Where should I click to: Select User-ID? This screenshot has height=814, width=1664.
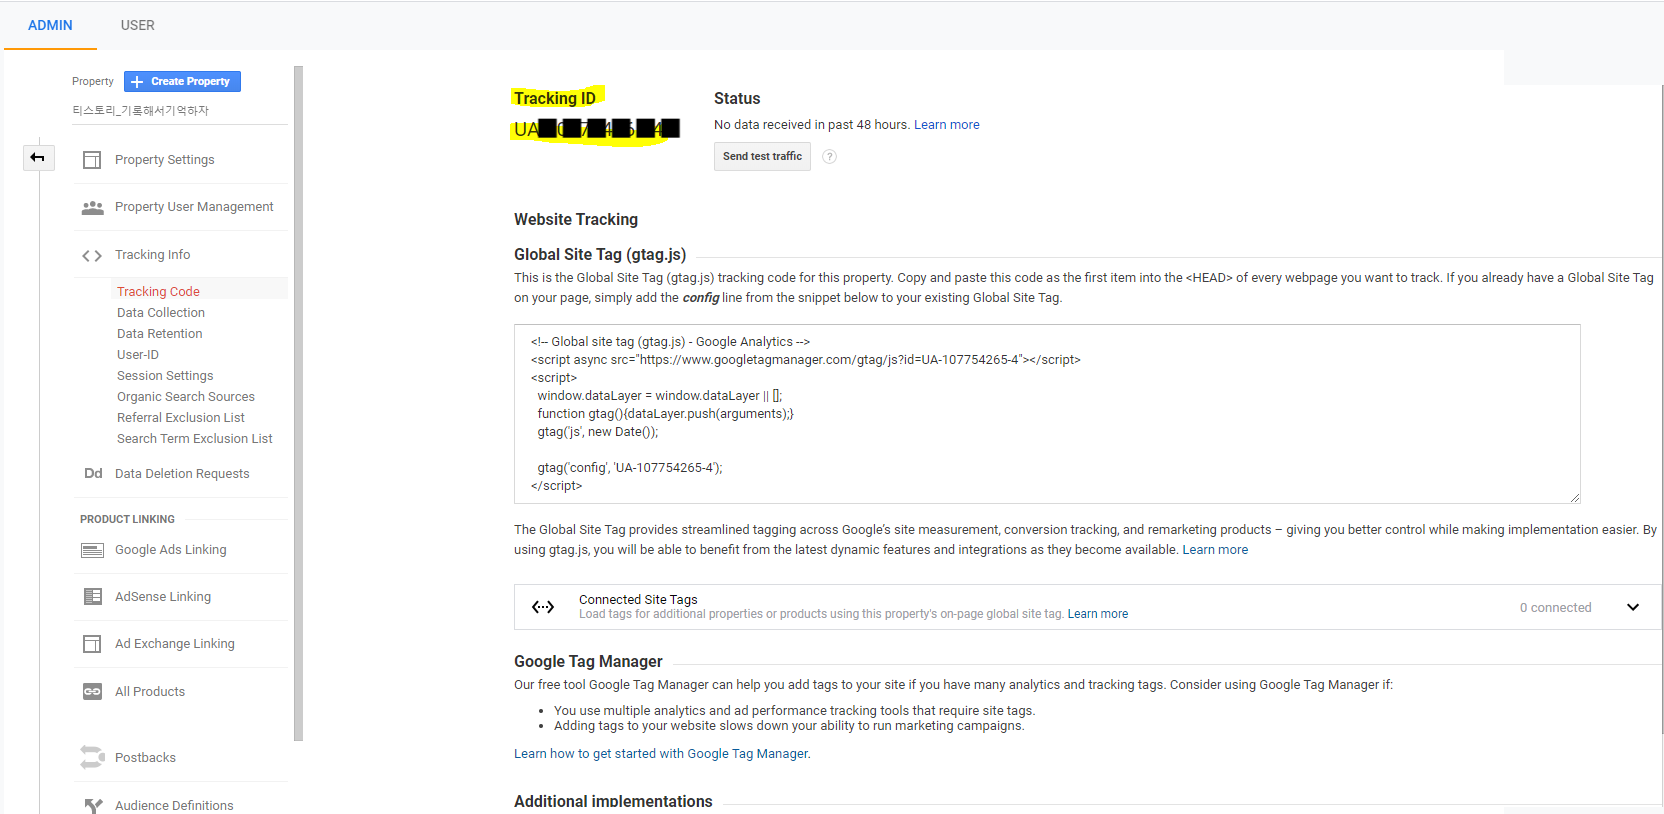point(138,355)
